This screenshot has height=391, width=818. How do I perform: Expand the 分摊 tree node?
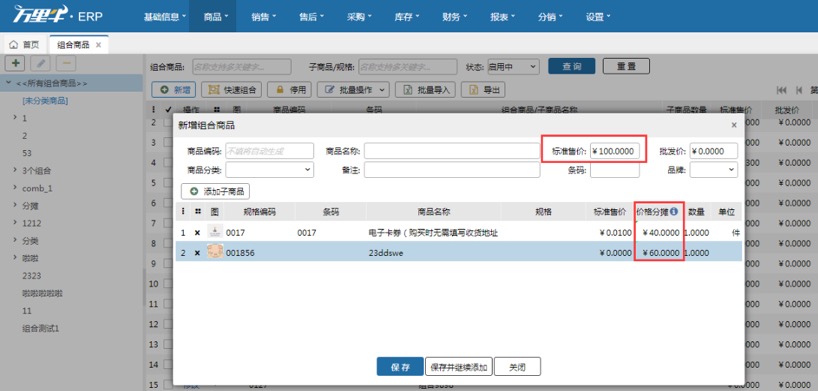15,206
